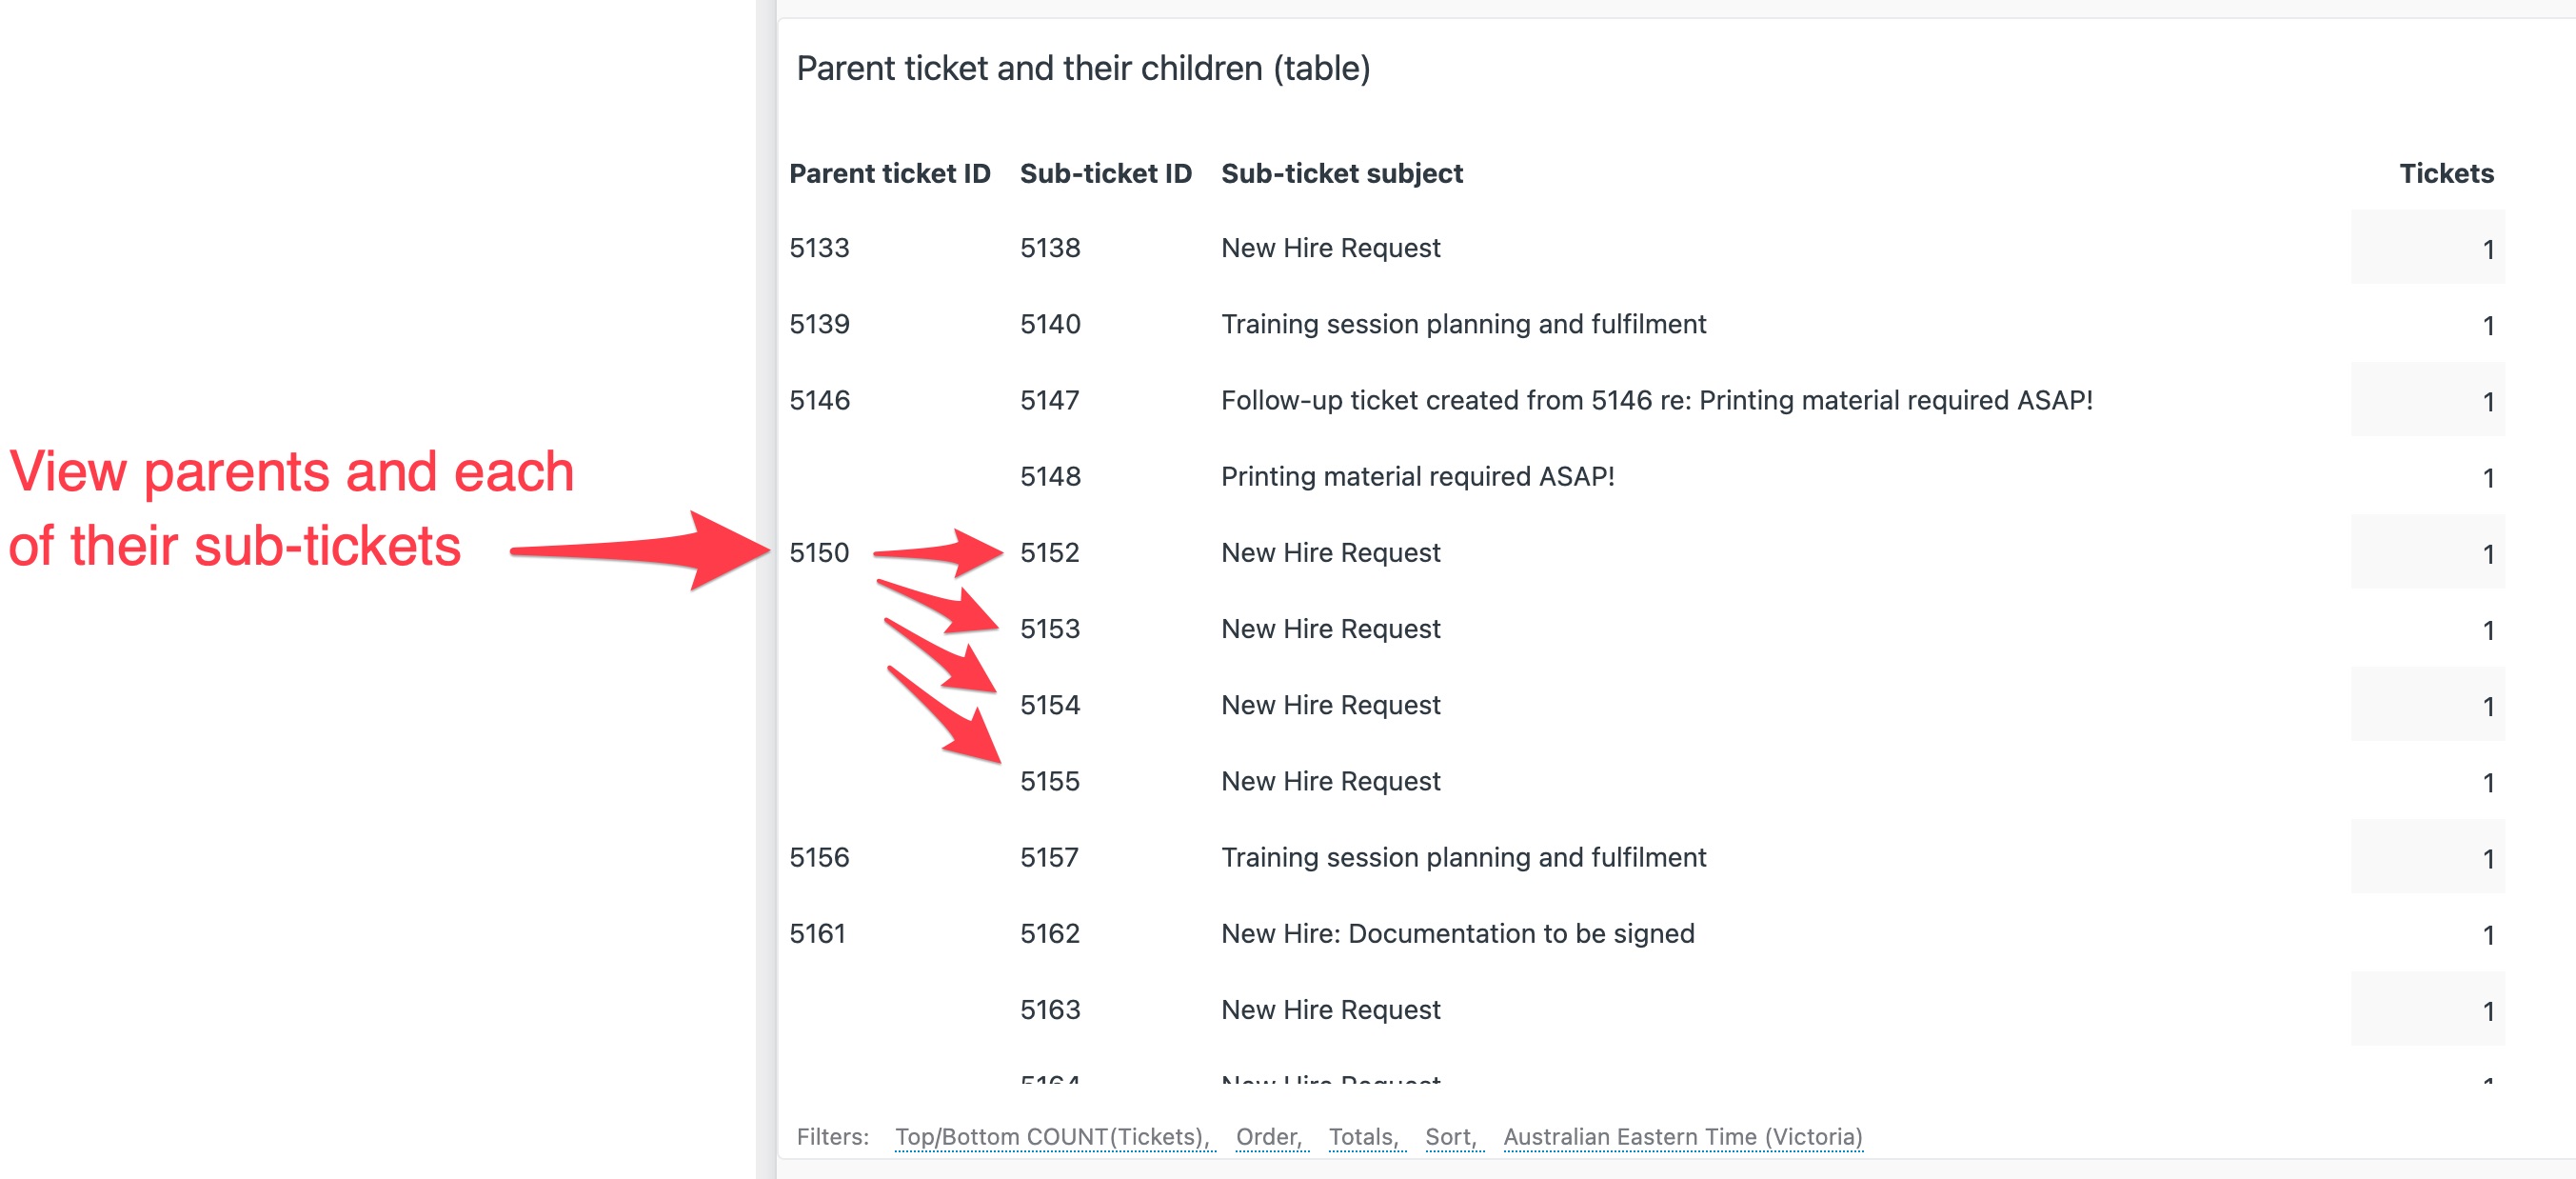Select parent ticket 5133 cell
Screen dimensions: 2576x1179
[819, 247]
